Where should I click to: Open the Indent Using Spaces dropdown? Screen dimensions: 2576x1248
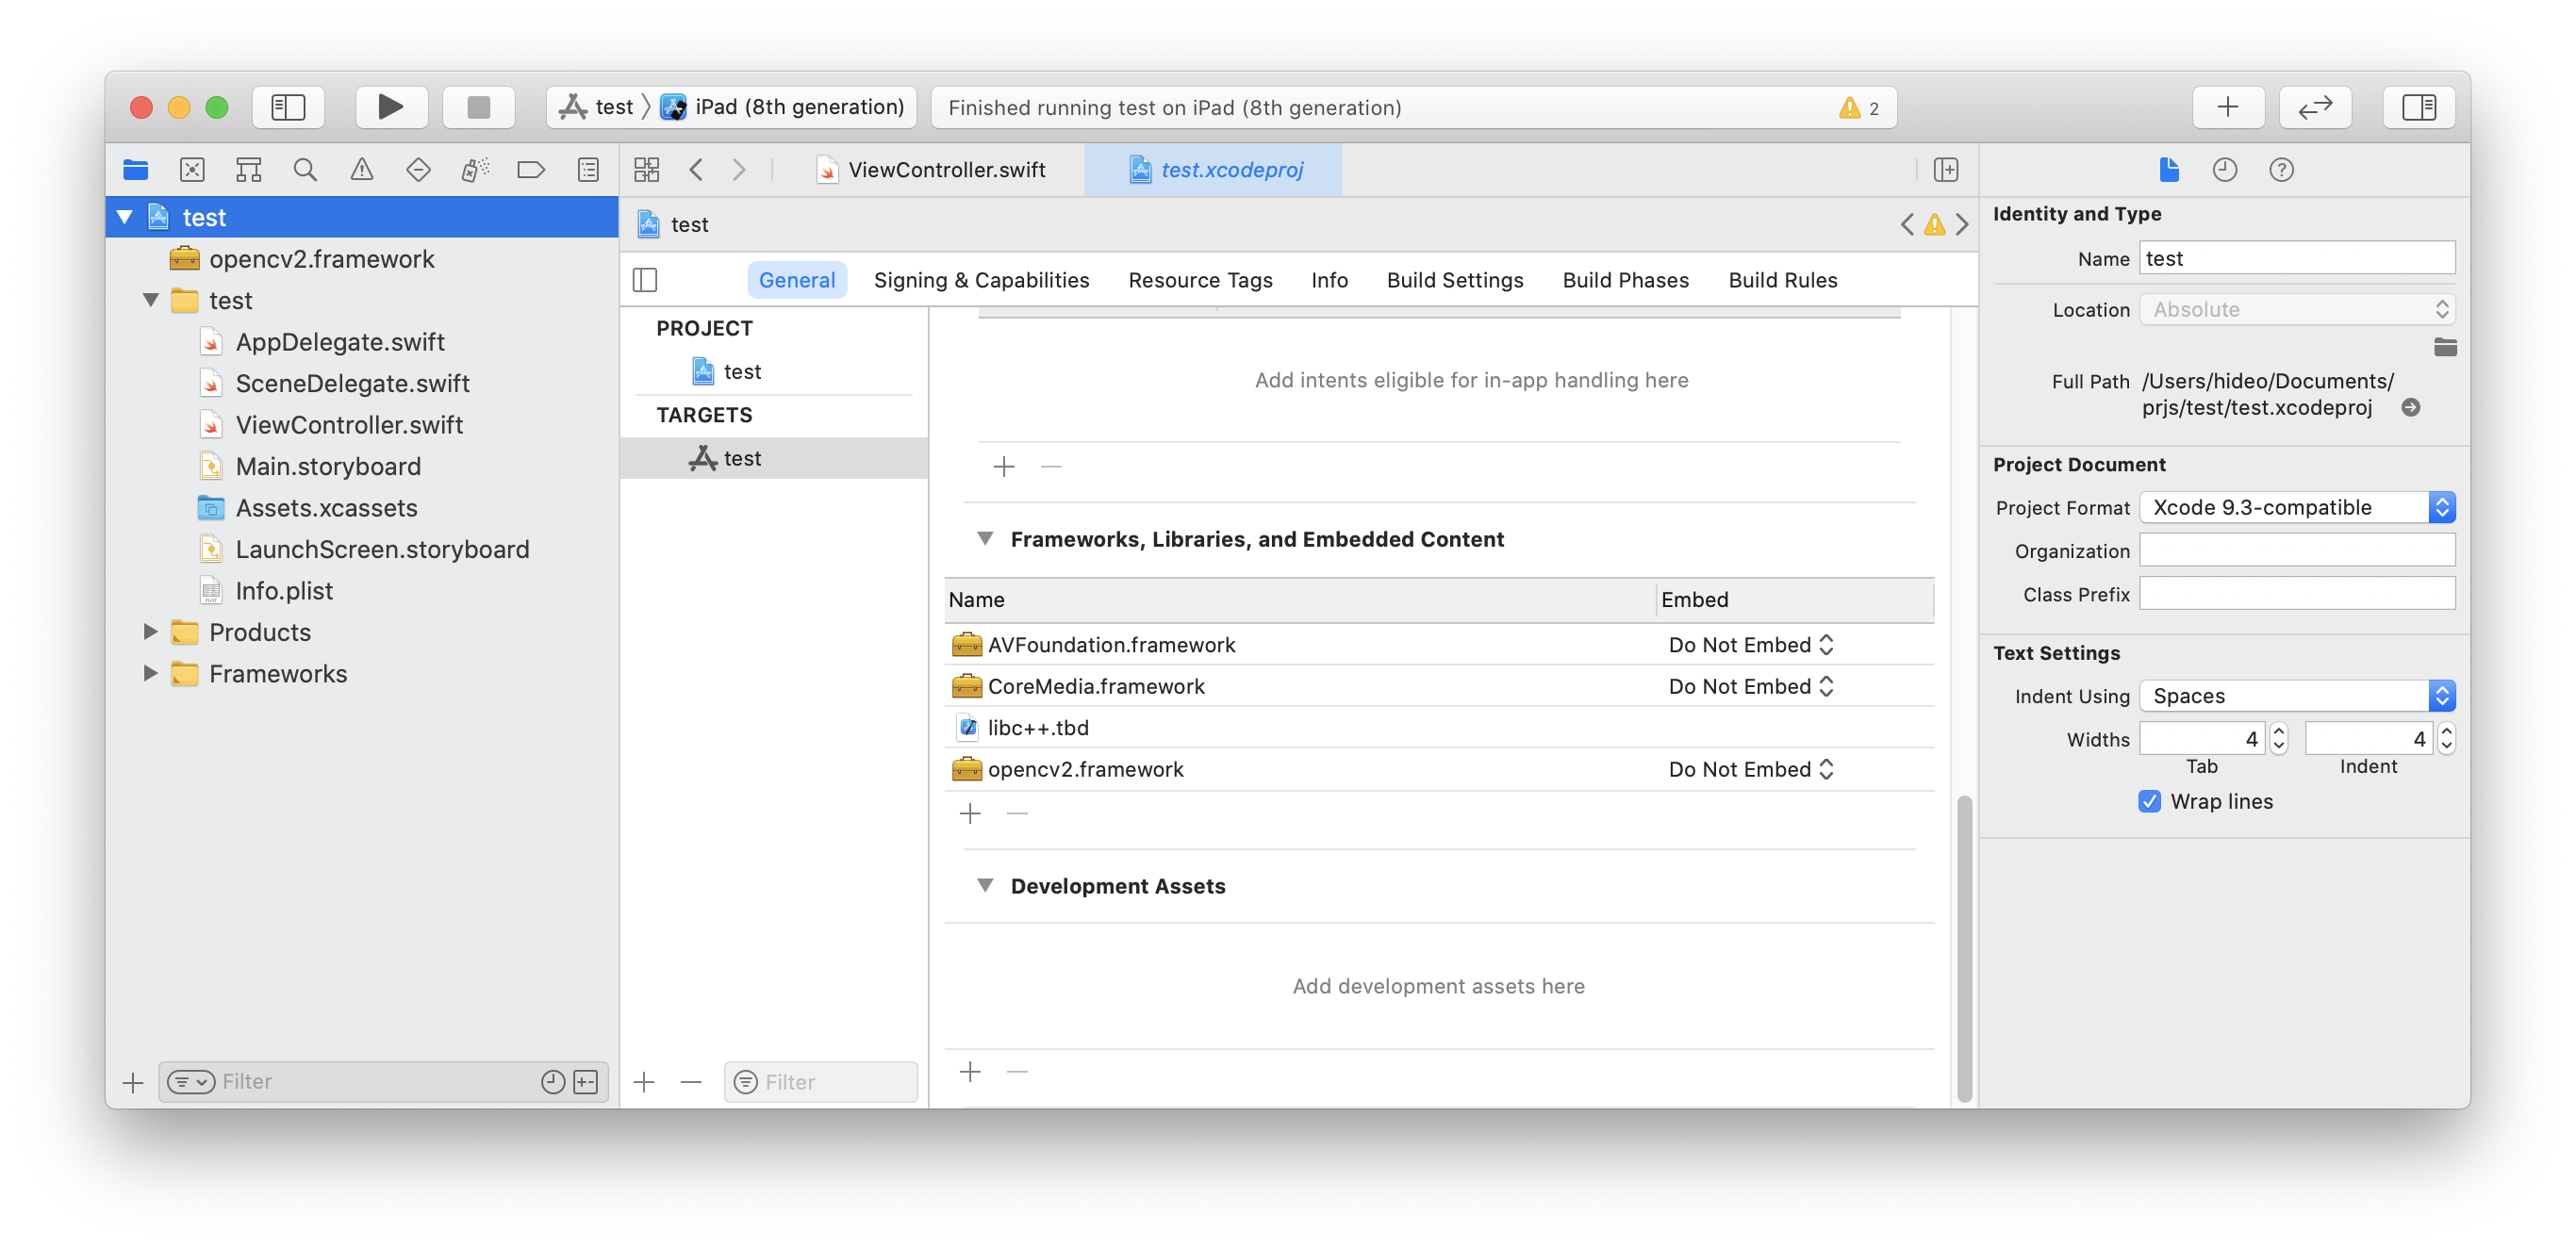[x=2296, y=696]
